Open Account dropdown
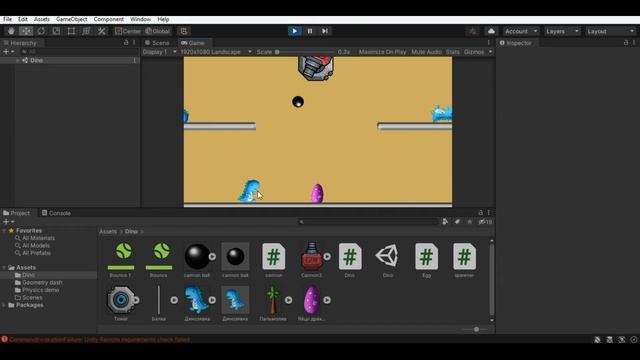 [521, 31]
